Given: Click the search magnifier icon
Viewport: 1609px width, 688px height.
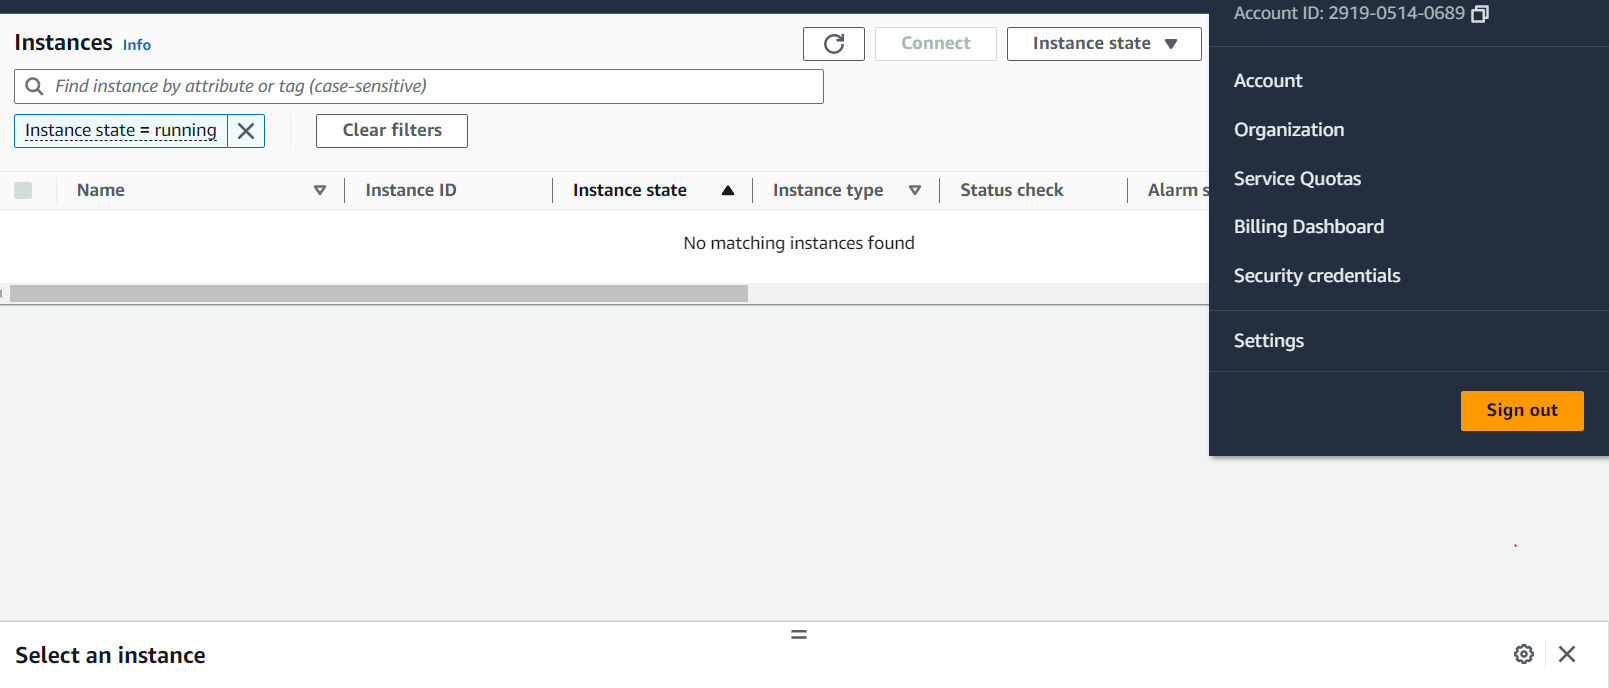Looking at the screenshot, I should (x=34, y=86).
